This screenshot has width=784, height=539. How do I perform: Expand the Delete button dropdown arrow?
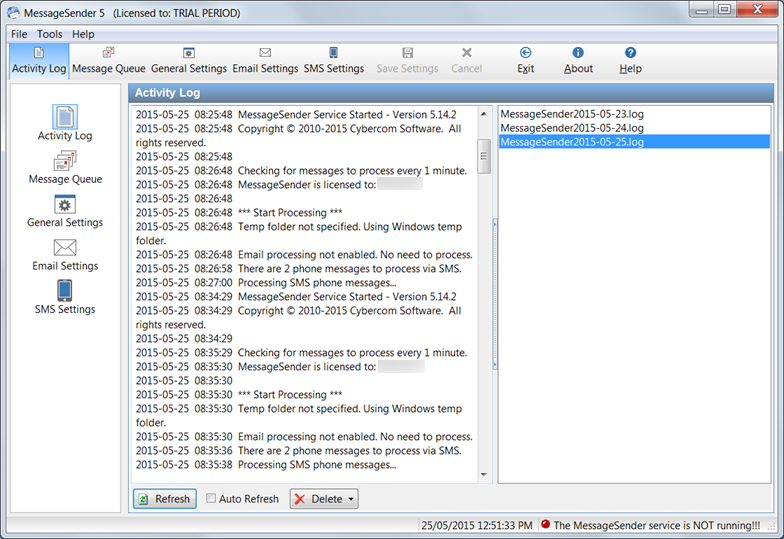point(351,499)
